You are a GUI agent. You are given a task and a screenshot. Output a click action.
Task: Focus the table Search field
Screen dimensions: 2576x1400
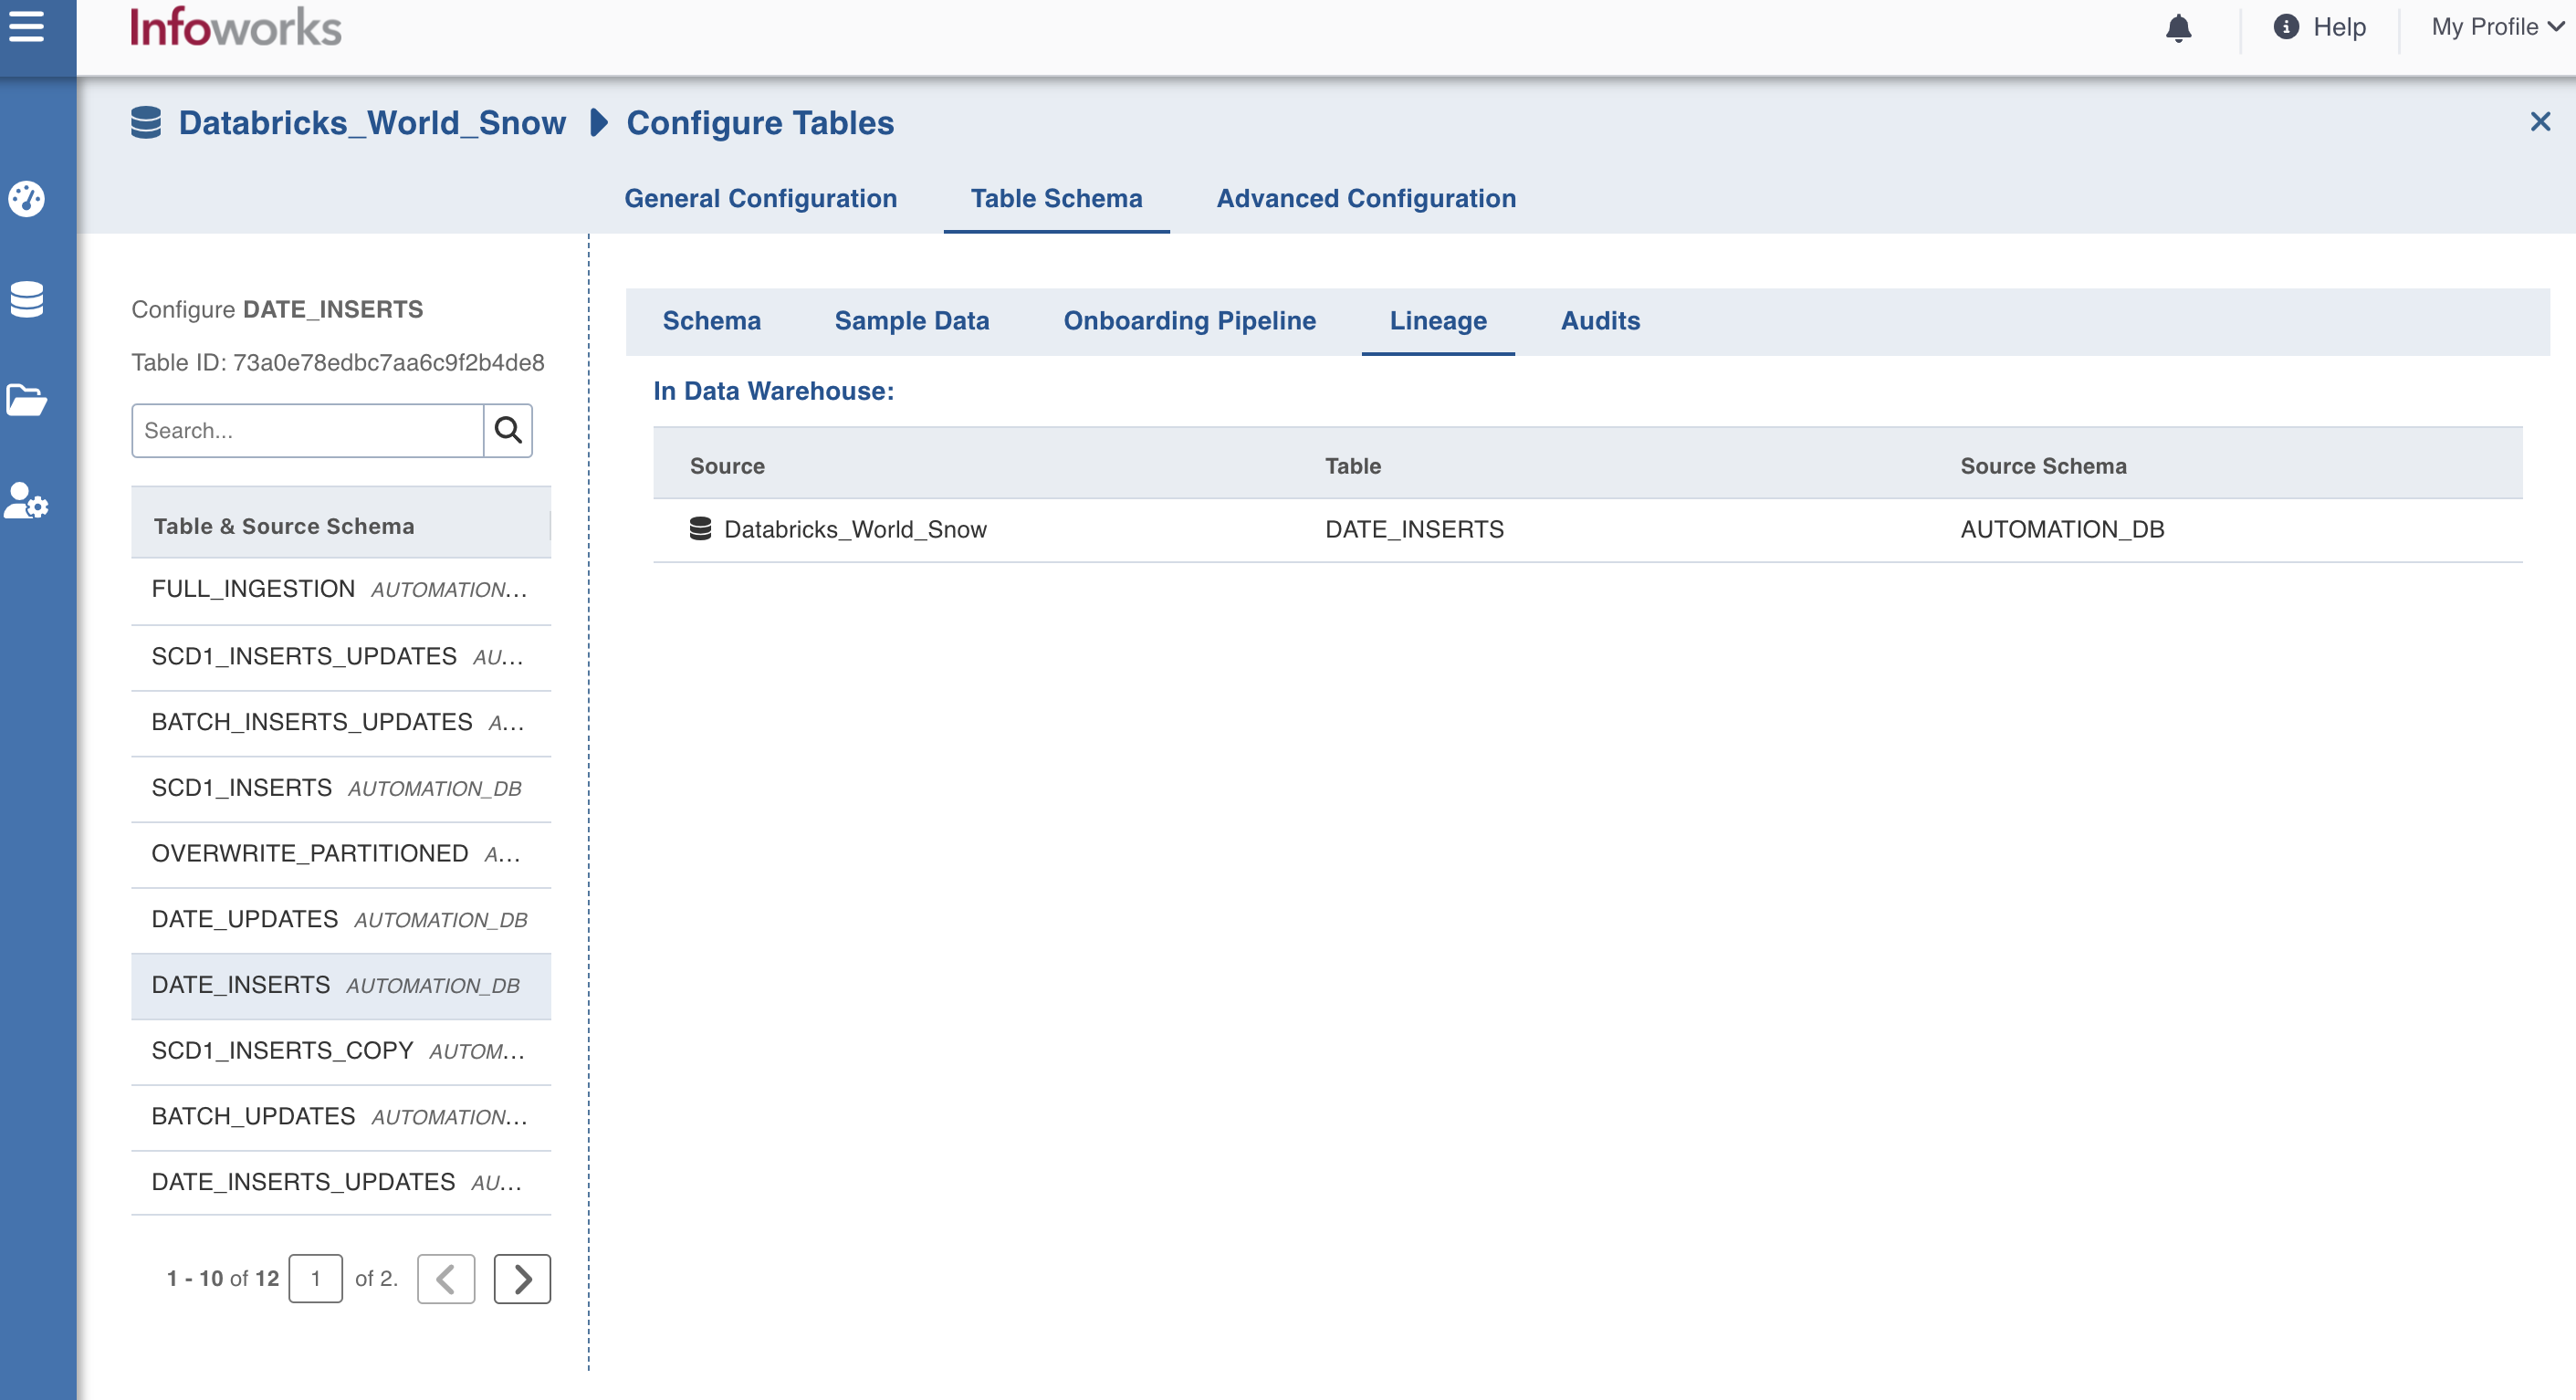(x=308, y=430)
